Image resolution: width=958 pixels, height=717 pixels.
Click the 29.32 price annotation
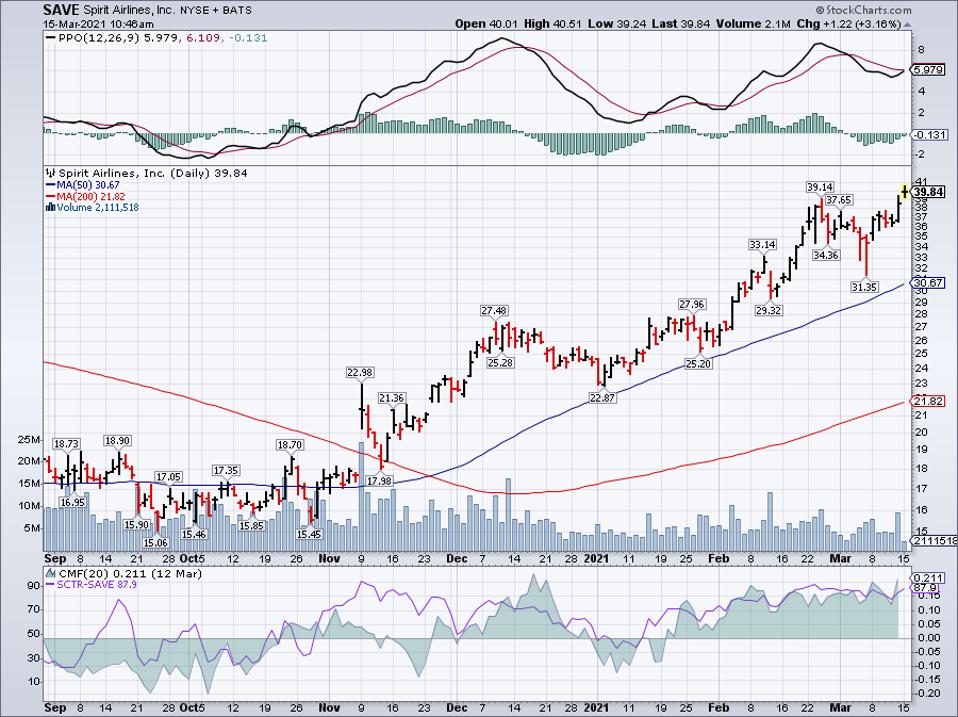coord(769,310)
